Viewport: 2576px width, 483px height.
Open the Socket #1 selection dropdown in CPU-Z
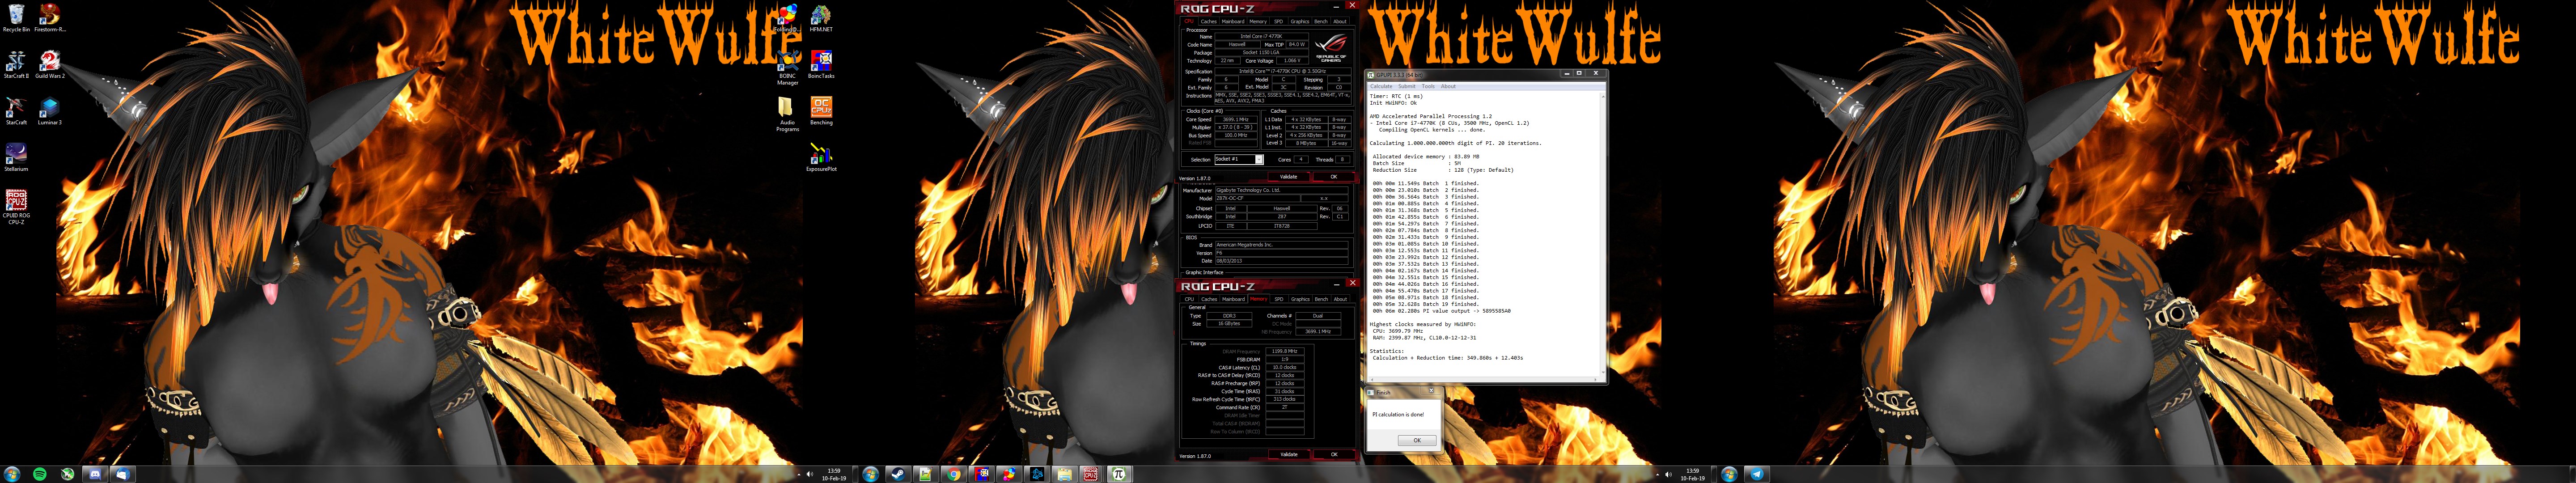(1239, 159)
